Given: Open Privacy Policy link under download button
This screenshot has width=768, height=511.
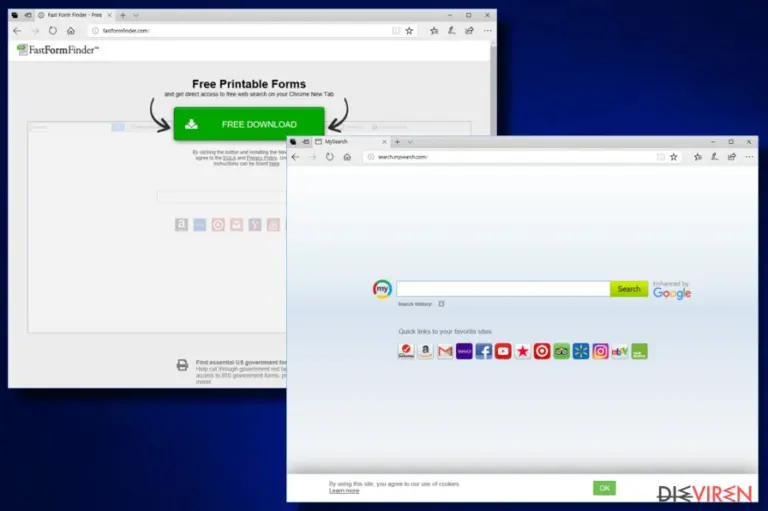Looking at the screenshot, I should coord(262,158).
